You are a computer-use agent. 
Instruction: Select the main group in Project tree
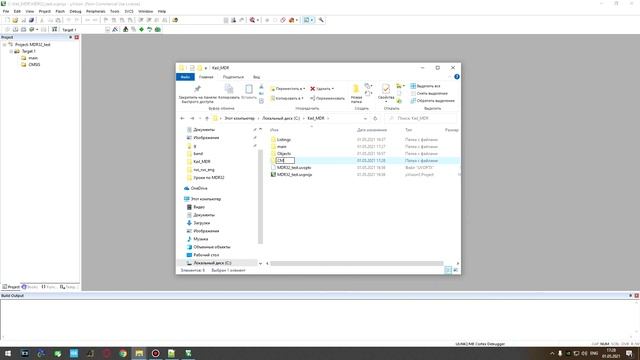[33, 58]
